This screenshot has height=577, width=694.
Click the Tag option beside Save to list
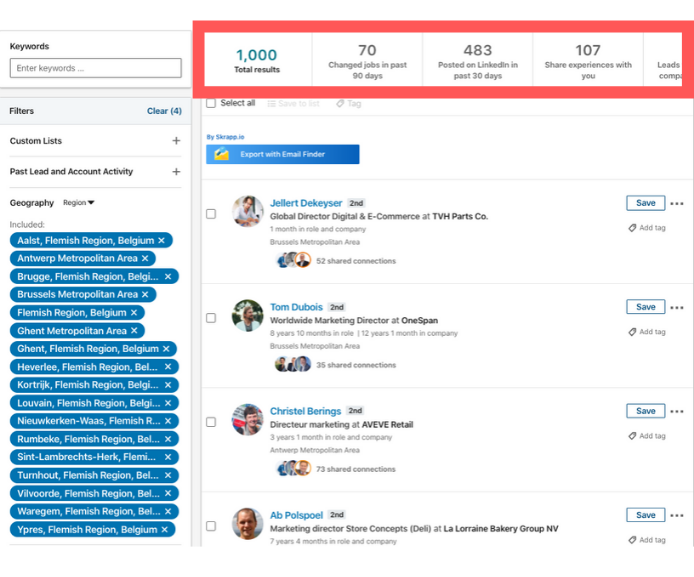[349, 104]
